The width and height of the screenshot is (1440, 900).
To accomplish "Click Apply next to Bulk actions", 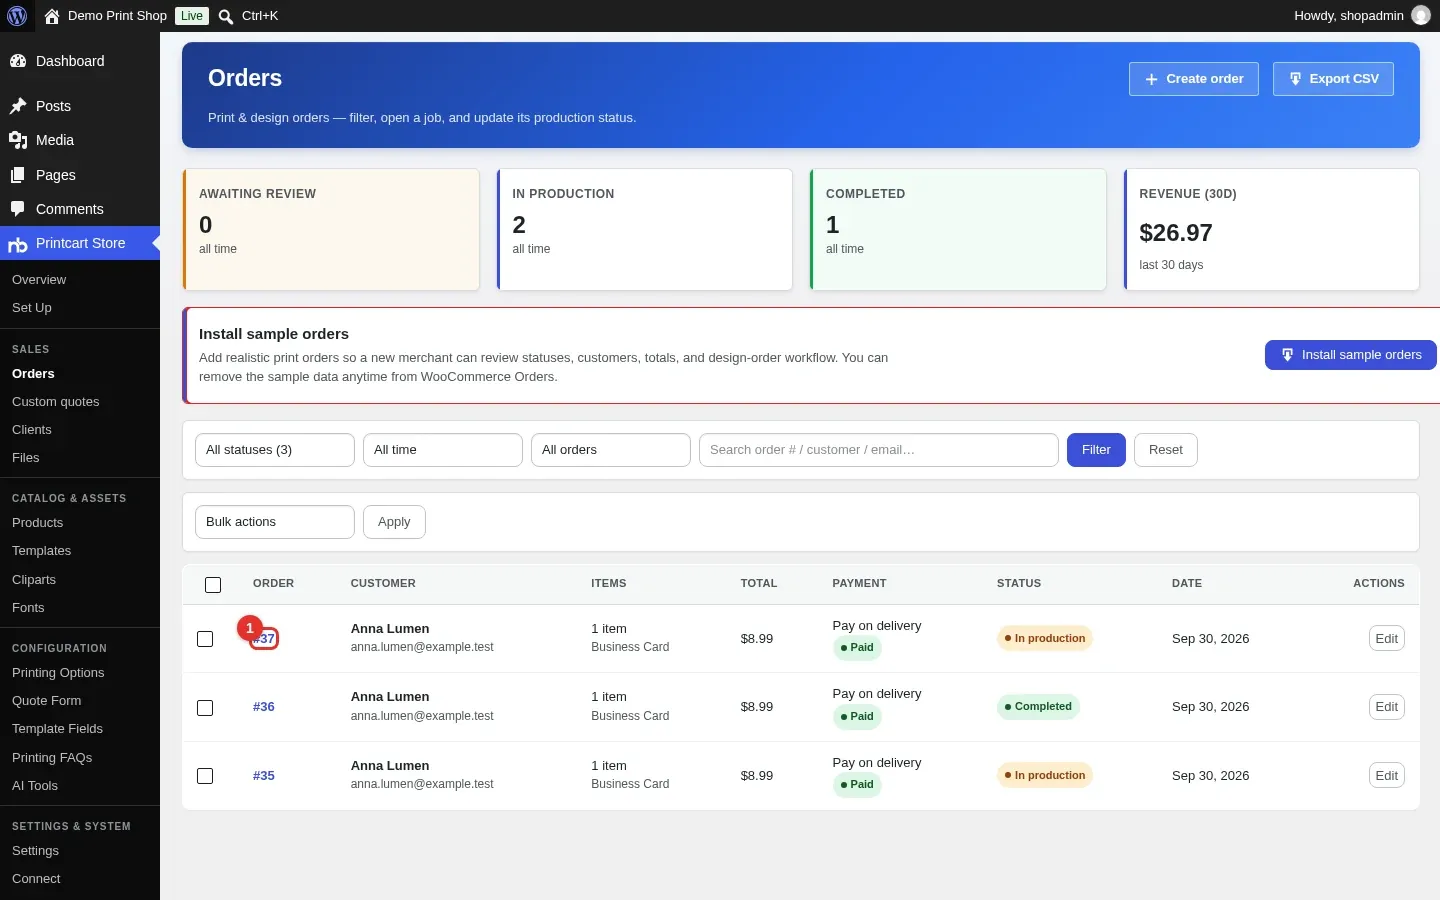I will (394, 522).
